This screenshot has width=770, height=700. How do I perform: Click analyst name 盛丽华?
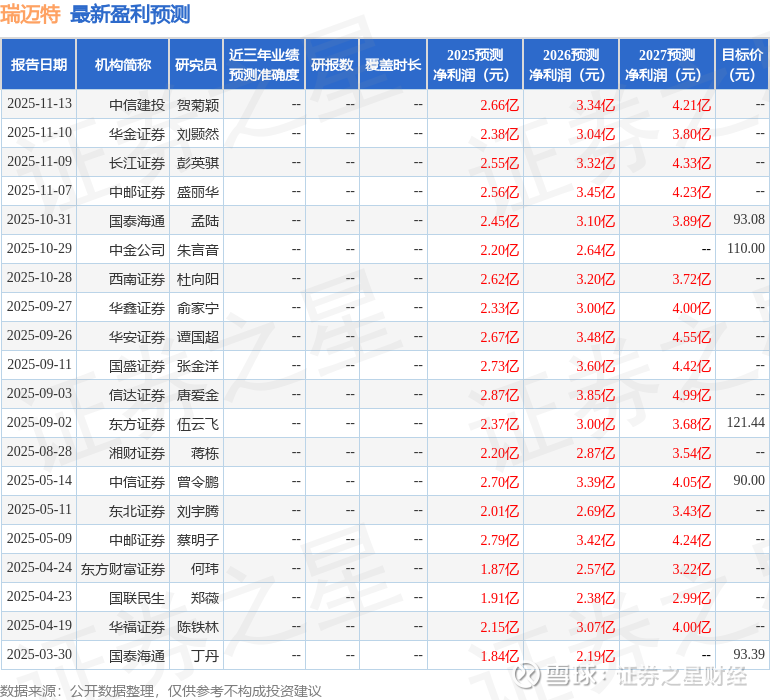click(x=198, y=192)
